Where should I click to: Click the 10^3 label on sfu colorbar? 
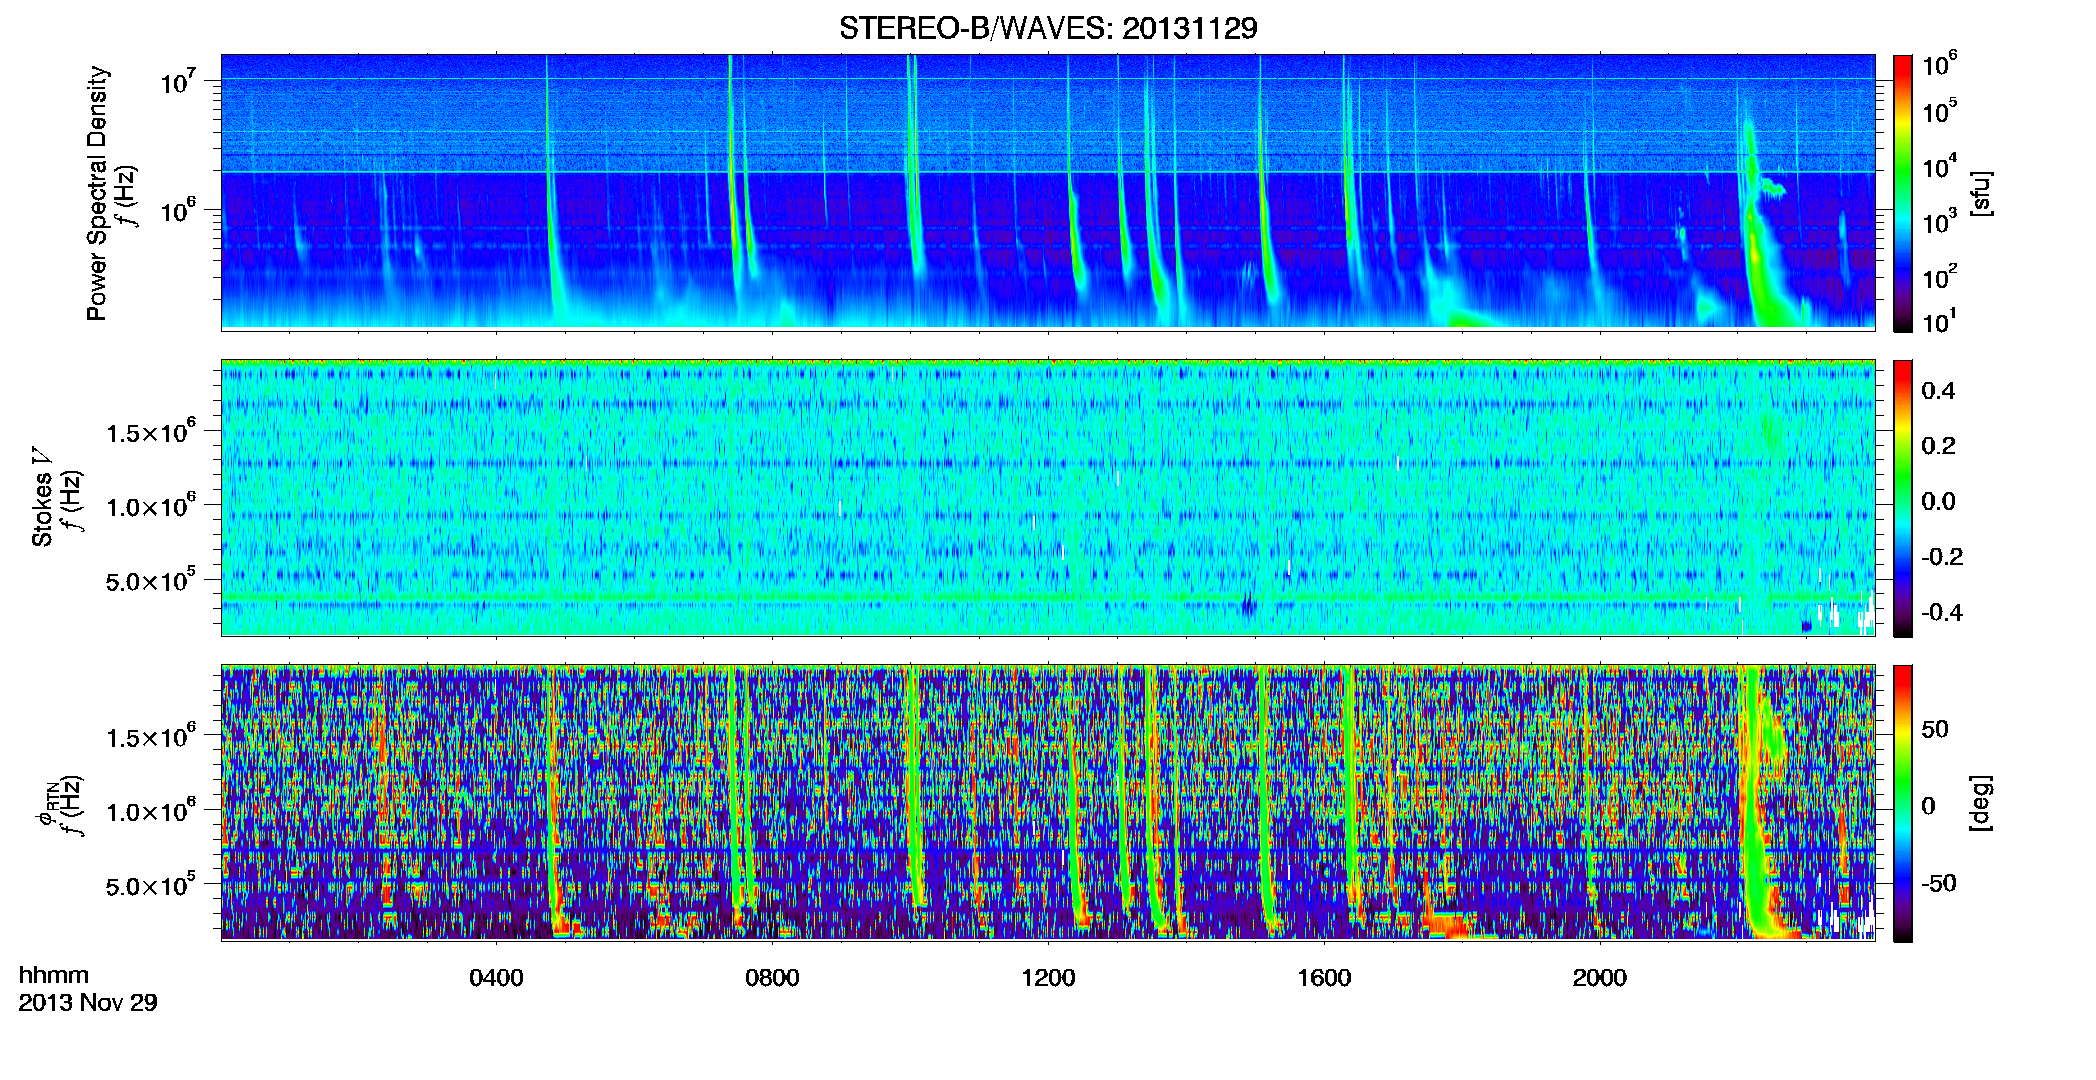[x=1940, y=222]
